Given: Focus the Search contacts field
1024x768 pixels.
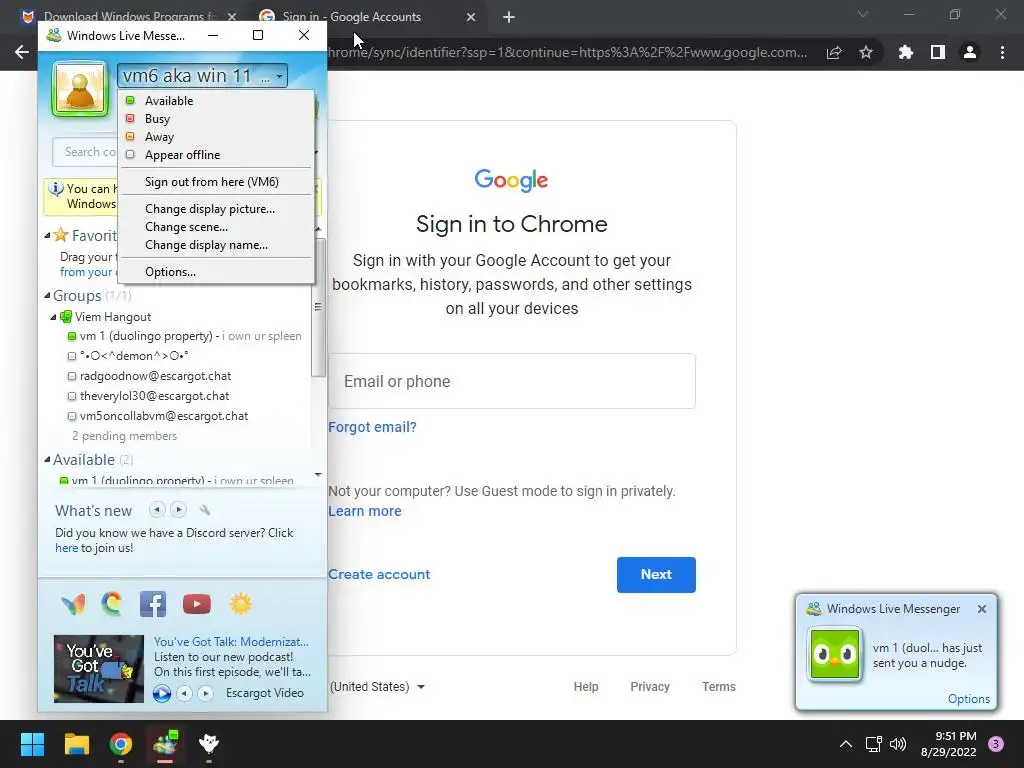Looking at the screenshot, I should coord(86,152).
